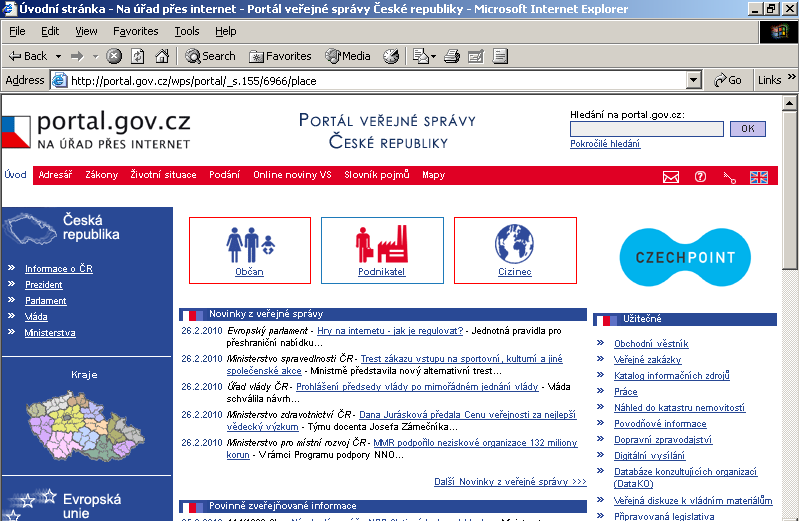Screen dimensions: 799x521
Task: Open the Prezident link
Action: pos(44,285)
